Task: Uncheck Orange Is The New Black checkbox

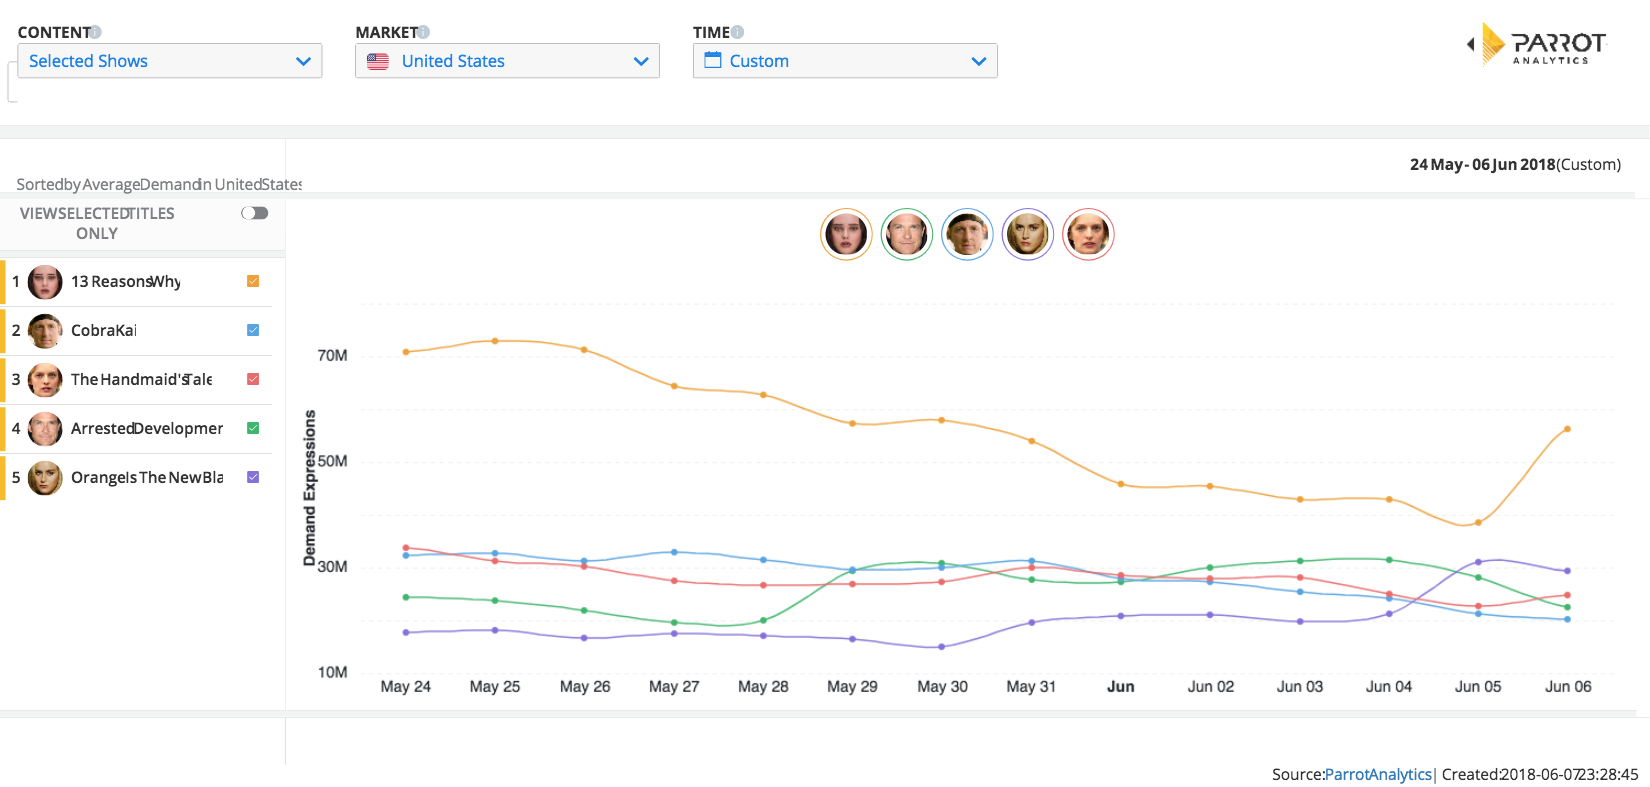Action: tap(253, 477)
